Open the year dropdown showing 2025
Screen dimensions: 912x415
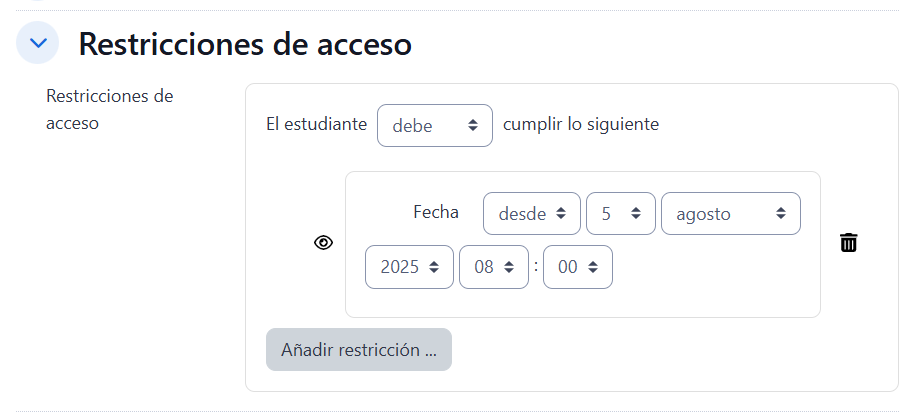click(x=409, y=267)
